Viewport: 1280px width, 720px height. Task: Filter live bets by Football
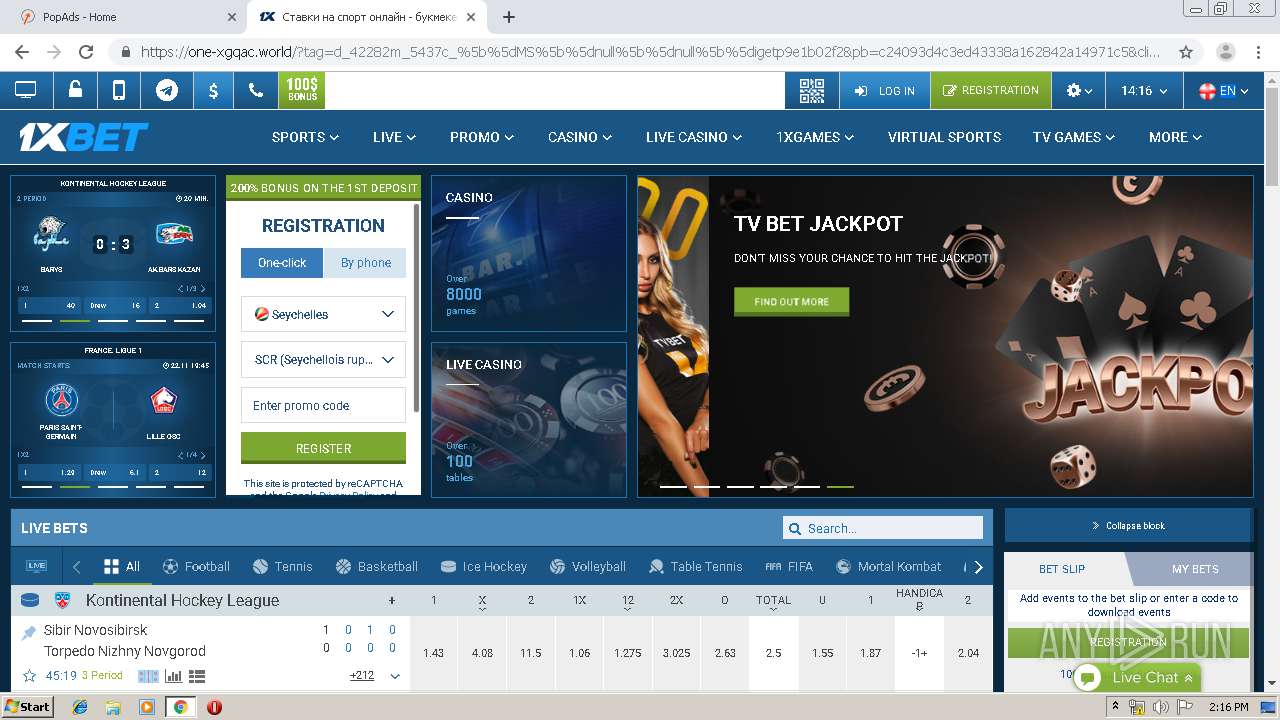tap(196, 566)
